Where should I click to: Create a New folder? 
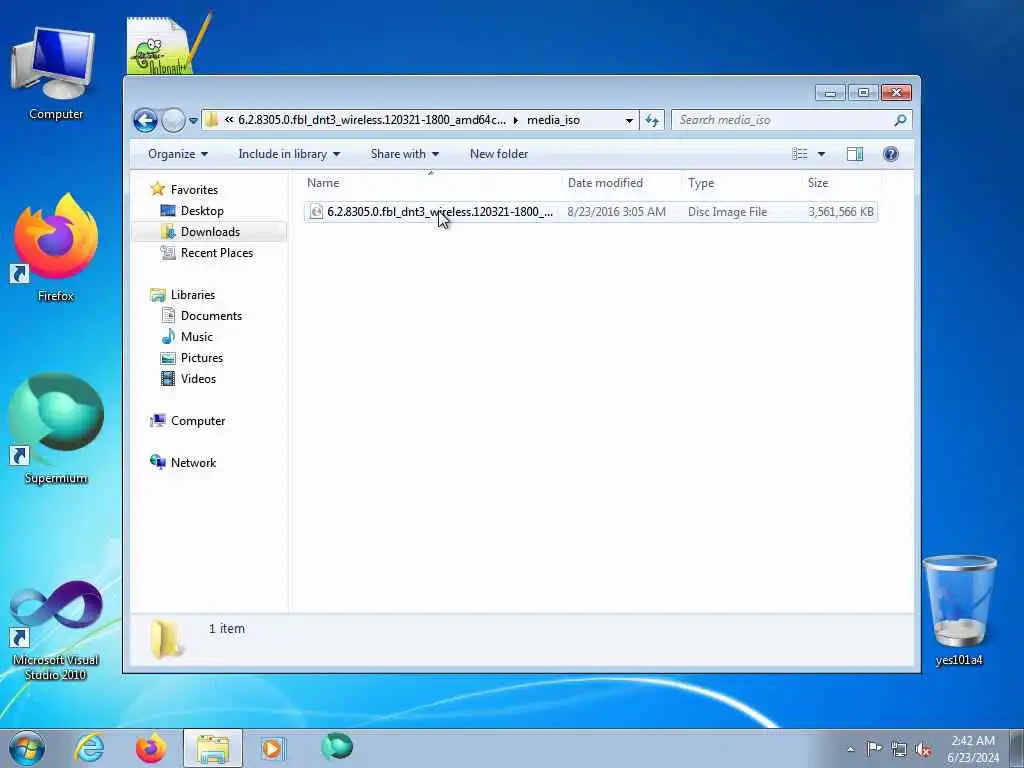[499, 154]
